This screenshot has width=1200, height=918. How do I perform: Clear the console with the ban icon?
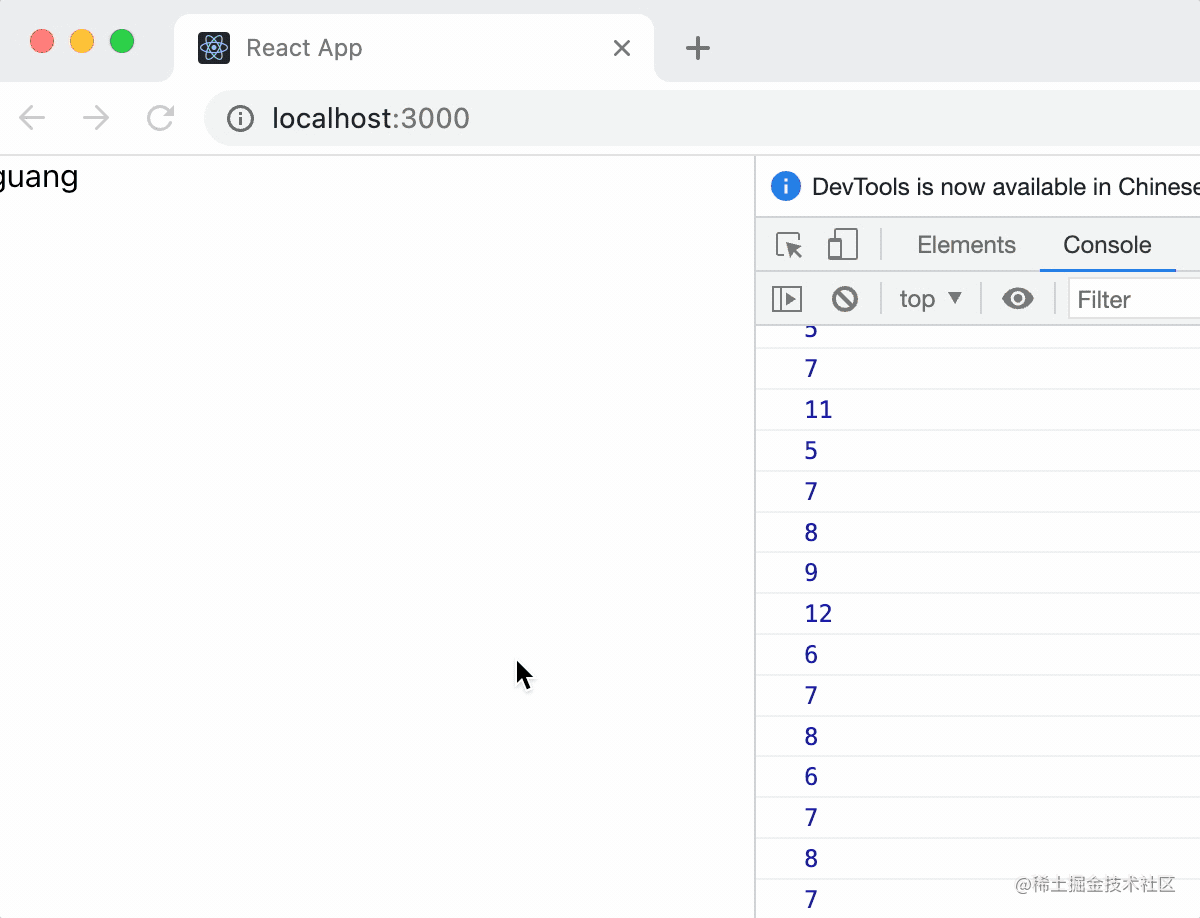845,299
